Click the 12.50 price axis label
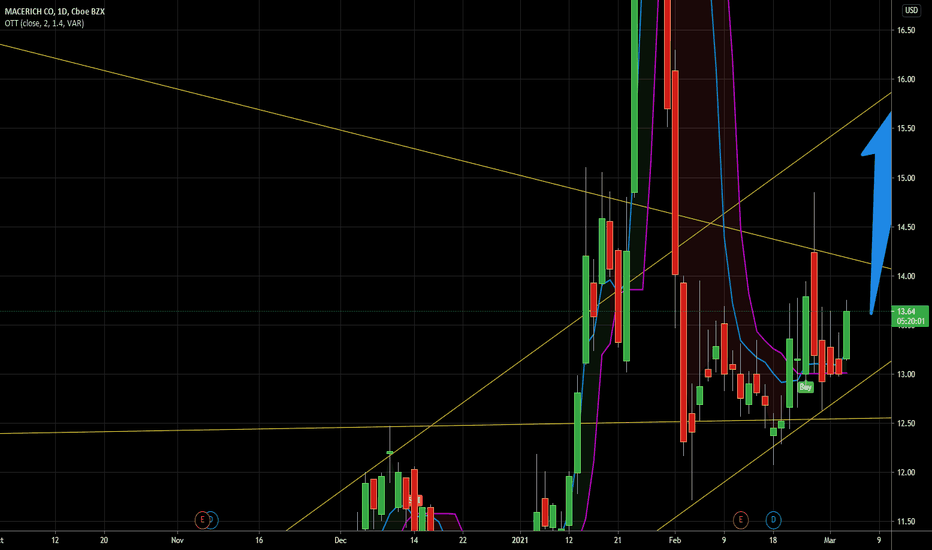Image resolution: width=932 pixels, height=550 pixels. coord(906,424)
